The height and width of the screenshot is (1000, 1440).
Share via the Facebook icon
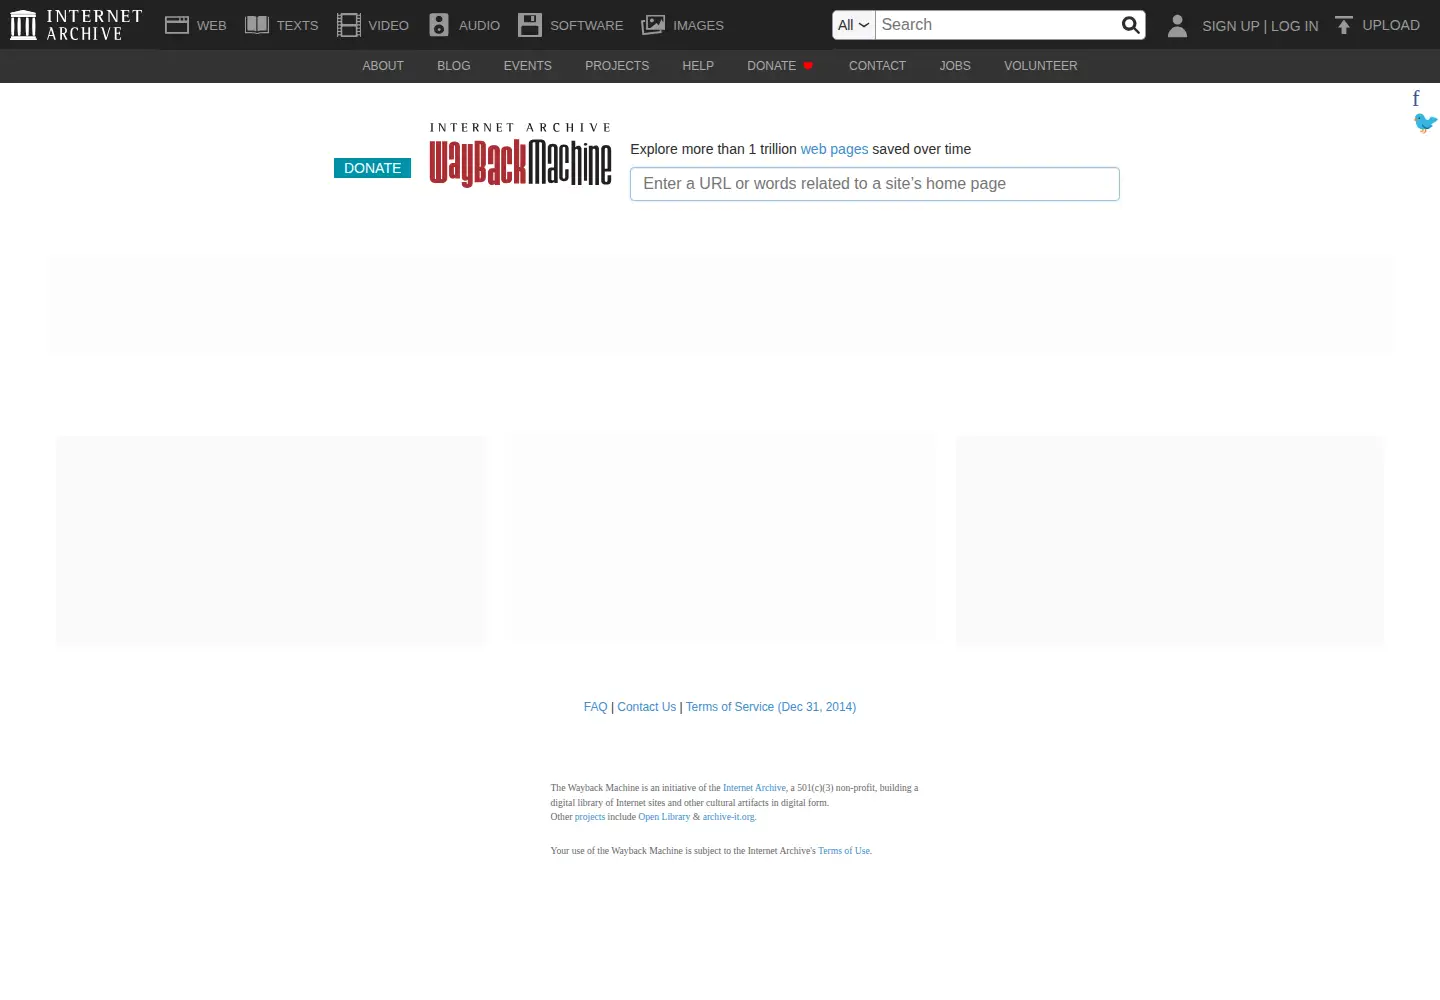tap(1416, 98)
